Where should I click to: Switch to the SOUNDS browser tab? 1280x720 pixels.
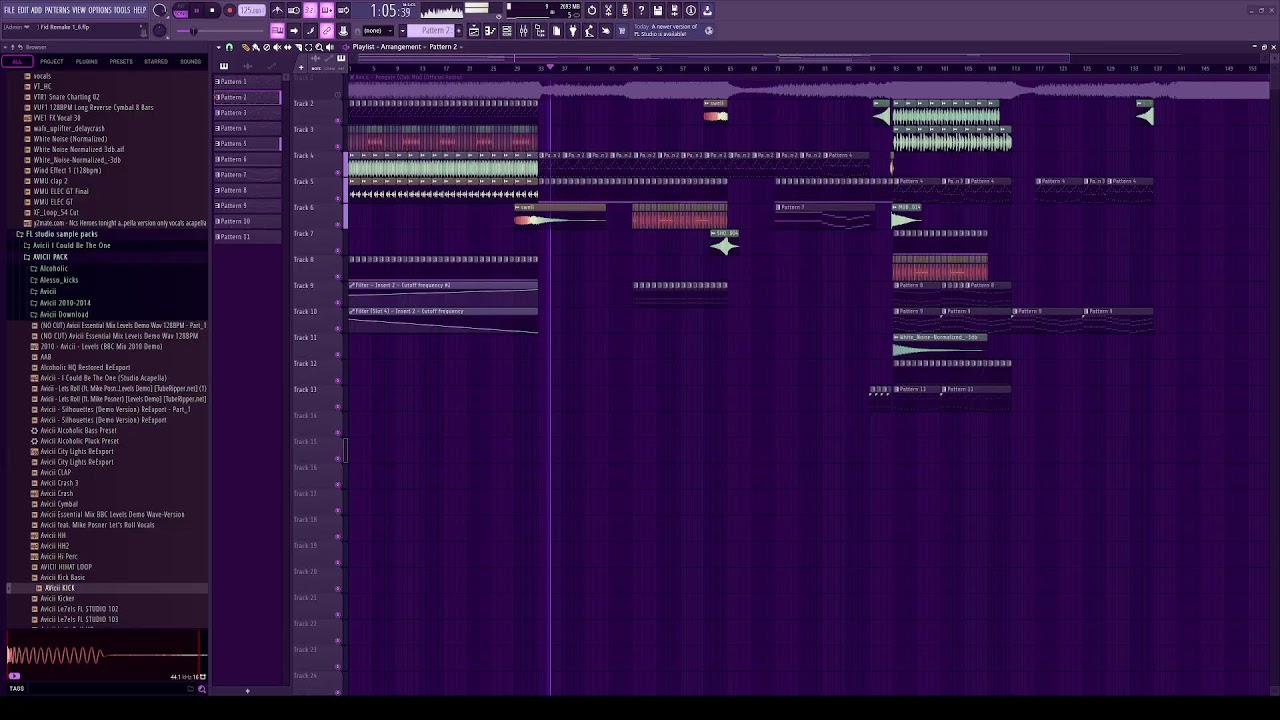[x=190, y=62]
